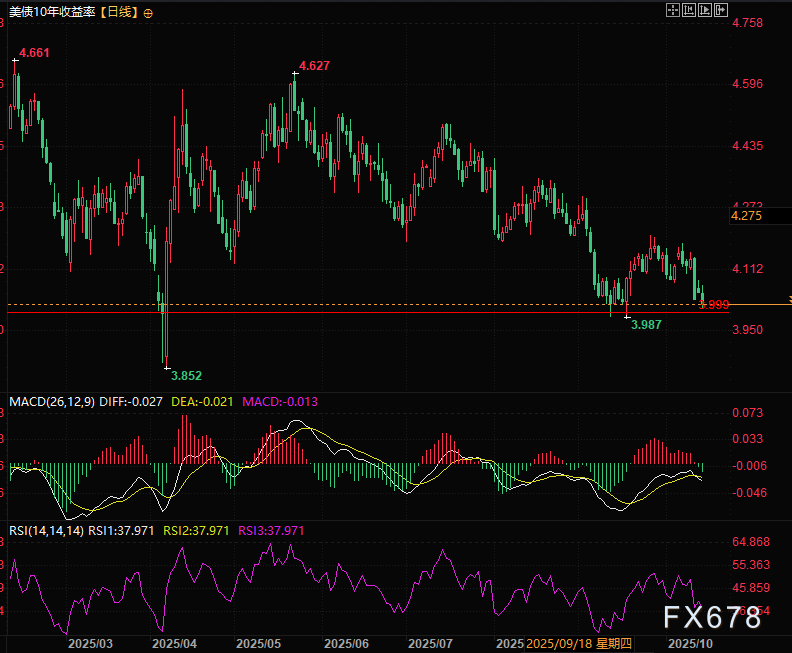
Task: Click the 4.627 peak price label
Action: (314, 65)
